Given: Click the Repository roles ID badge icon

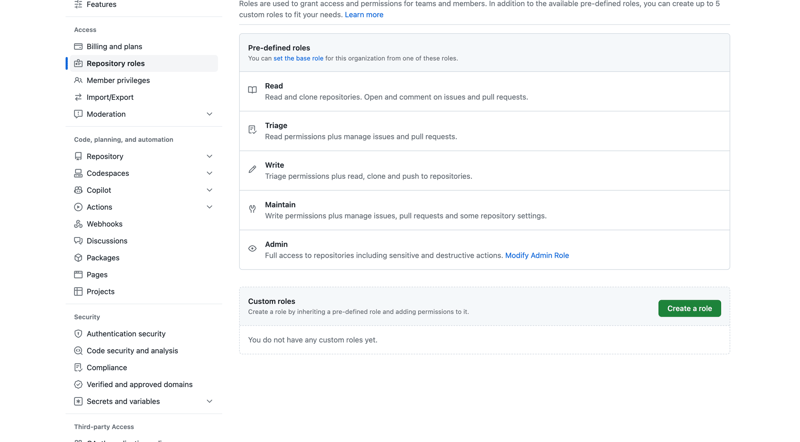Looking at the screenshot, I should (78, 63).
